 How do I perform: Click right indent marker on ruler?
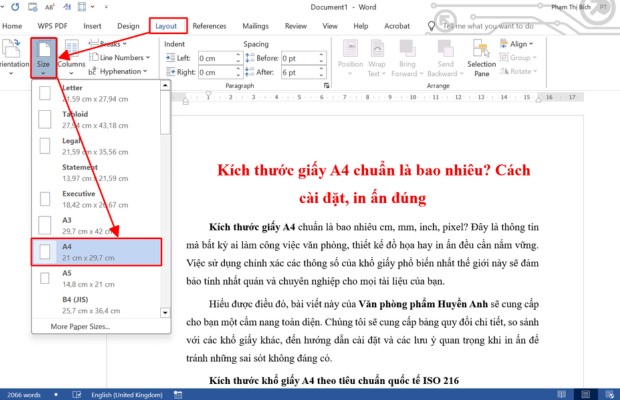coord(538,100)
